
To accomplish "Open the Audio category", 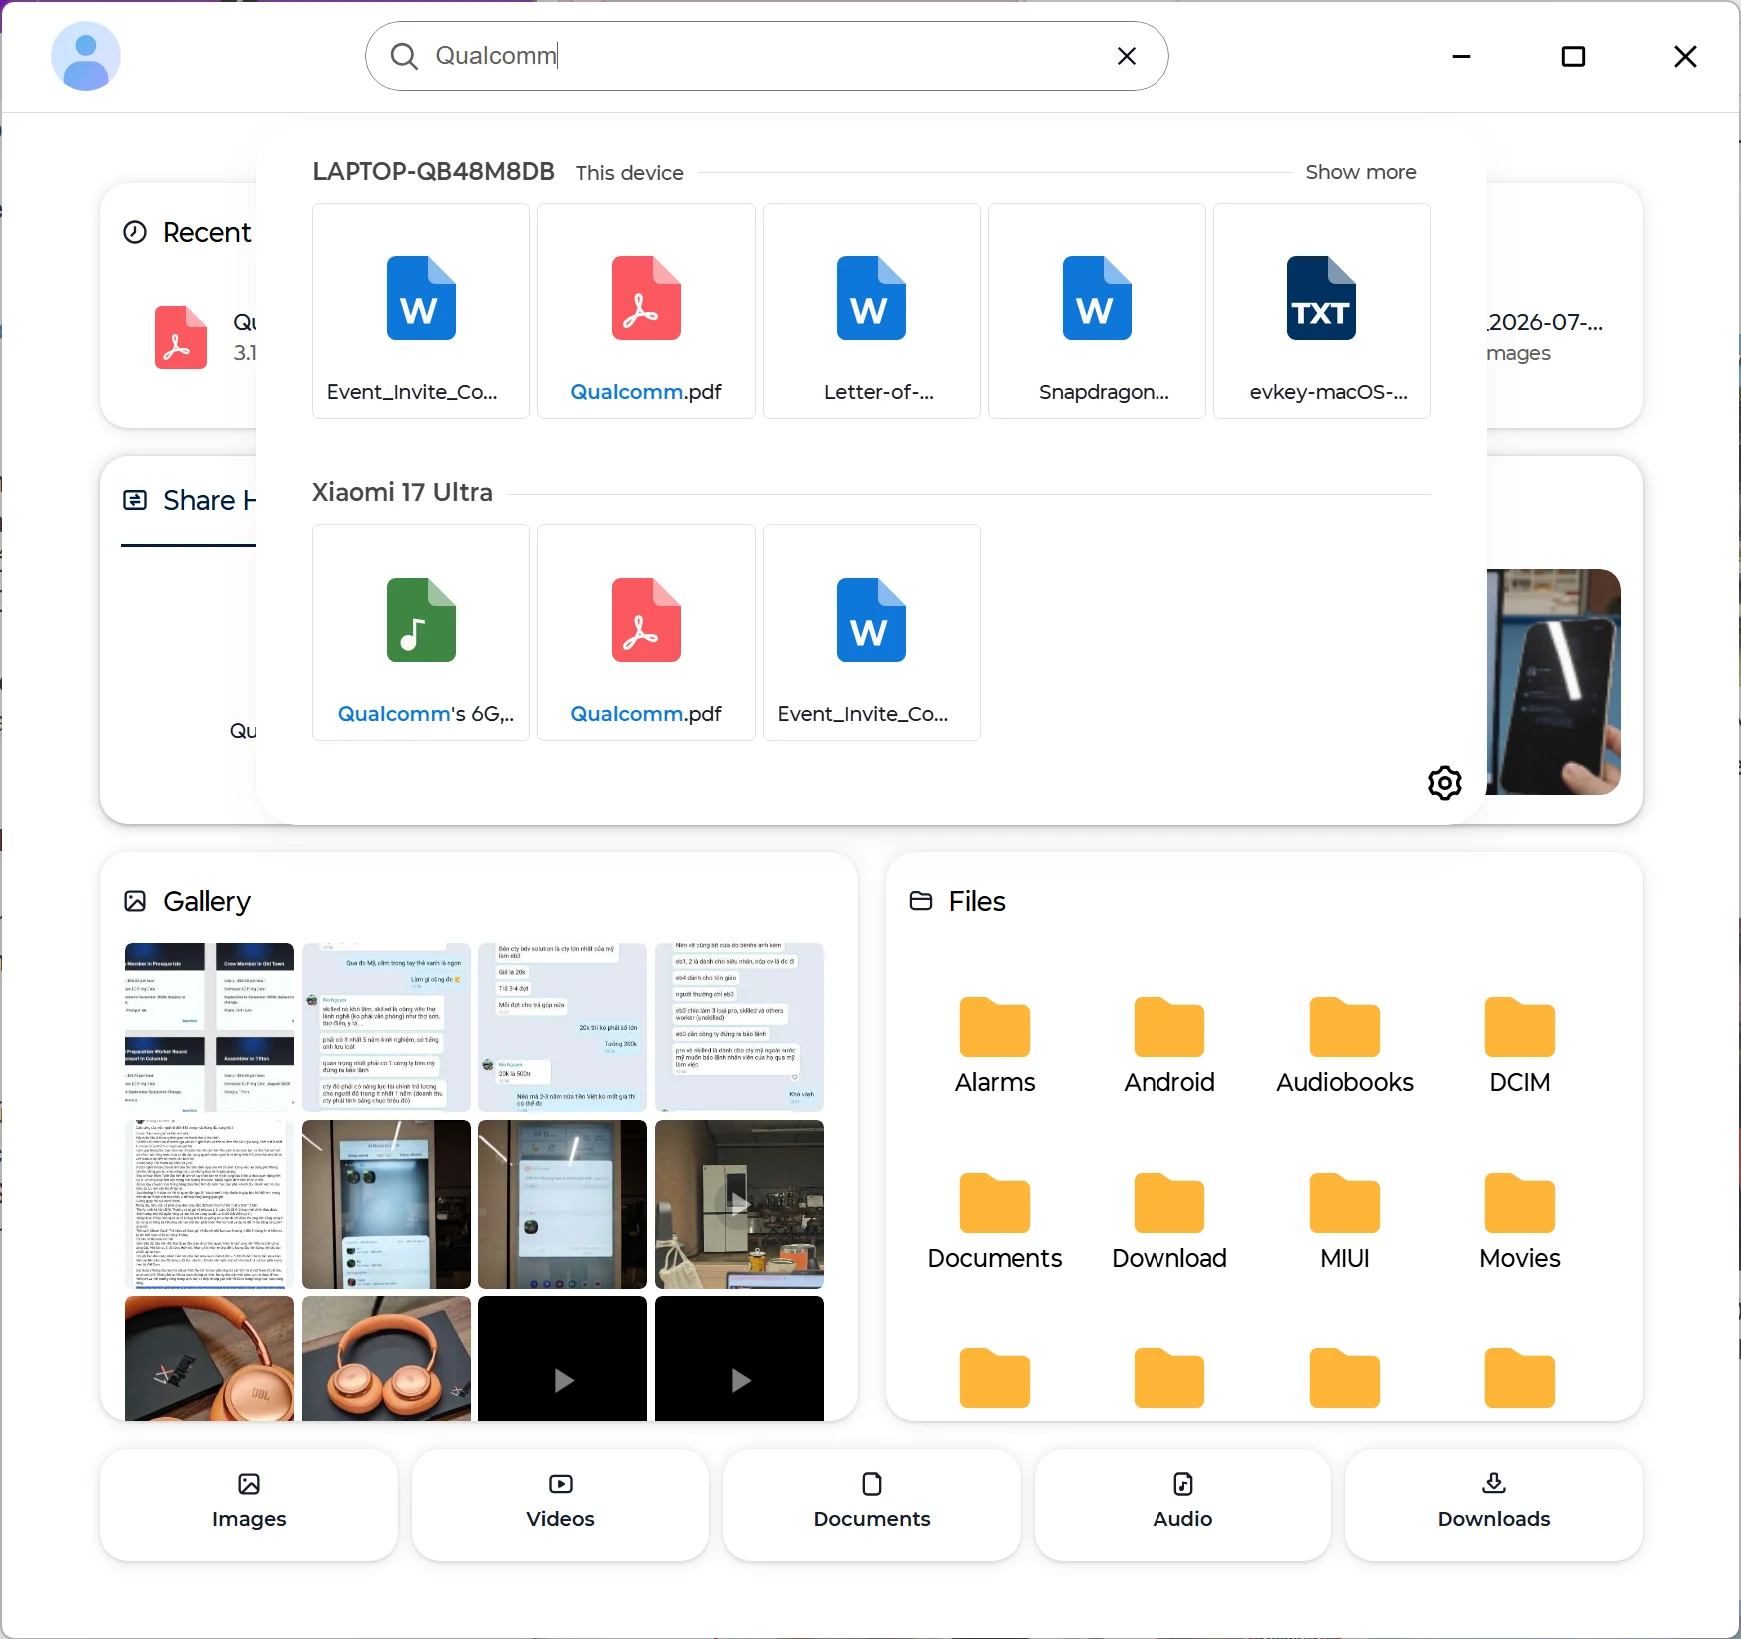I will (1182, 1504).
